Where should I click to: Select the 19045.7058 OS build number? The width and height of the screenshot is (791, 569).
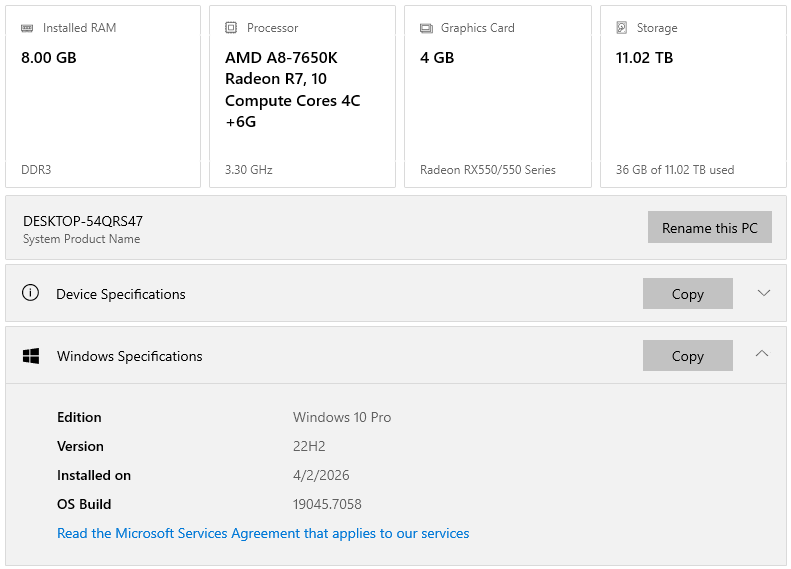(x=327, y=504)
